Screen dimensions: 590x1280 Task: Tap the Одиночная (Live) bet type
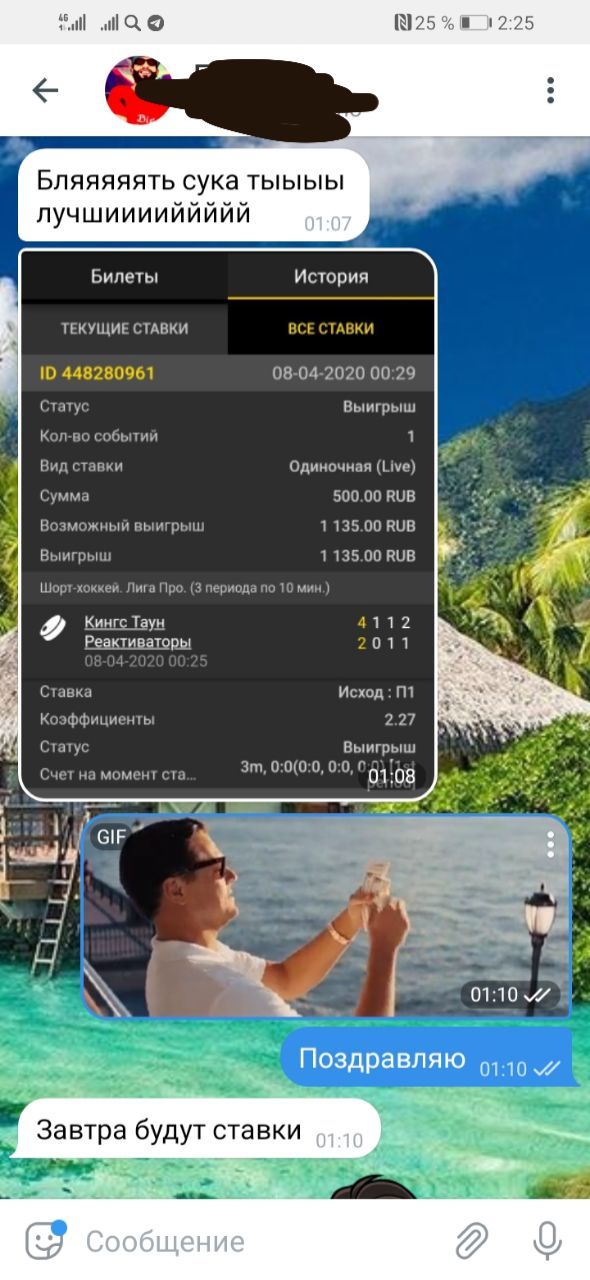(x=352, y=466)
